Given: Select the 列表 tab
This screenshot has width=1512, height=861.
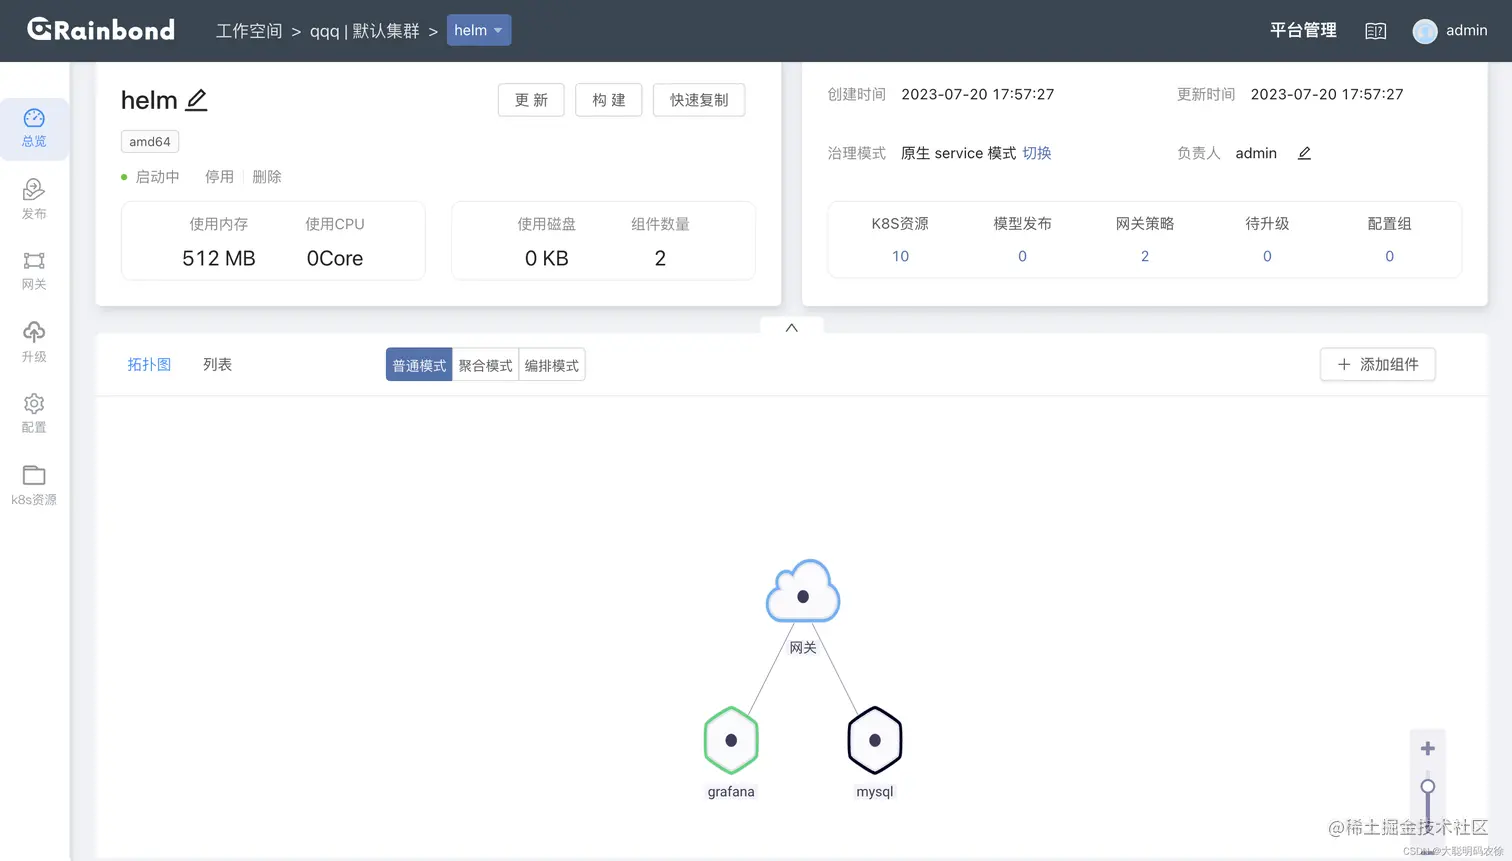Looking at the screenshot, I should pyautogui.click(x=217, y=364).
